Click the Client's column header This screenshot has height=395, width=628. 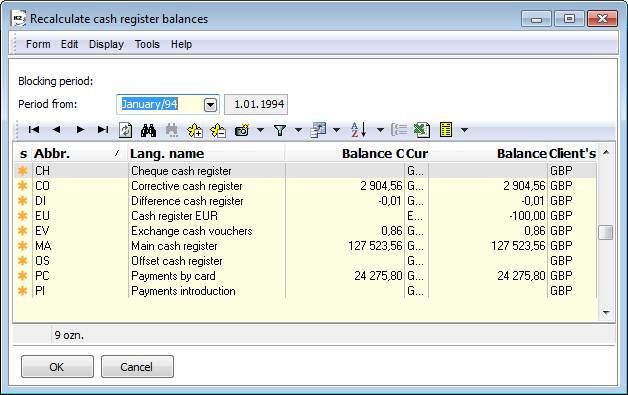[572, 153]
